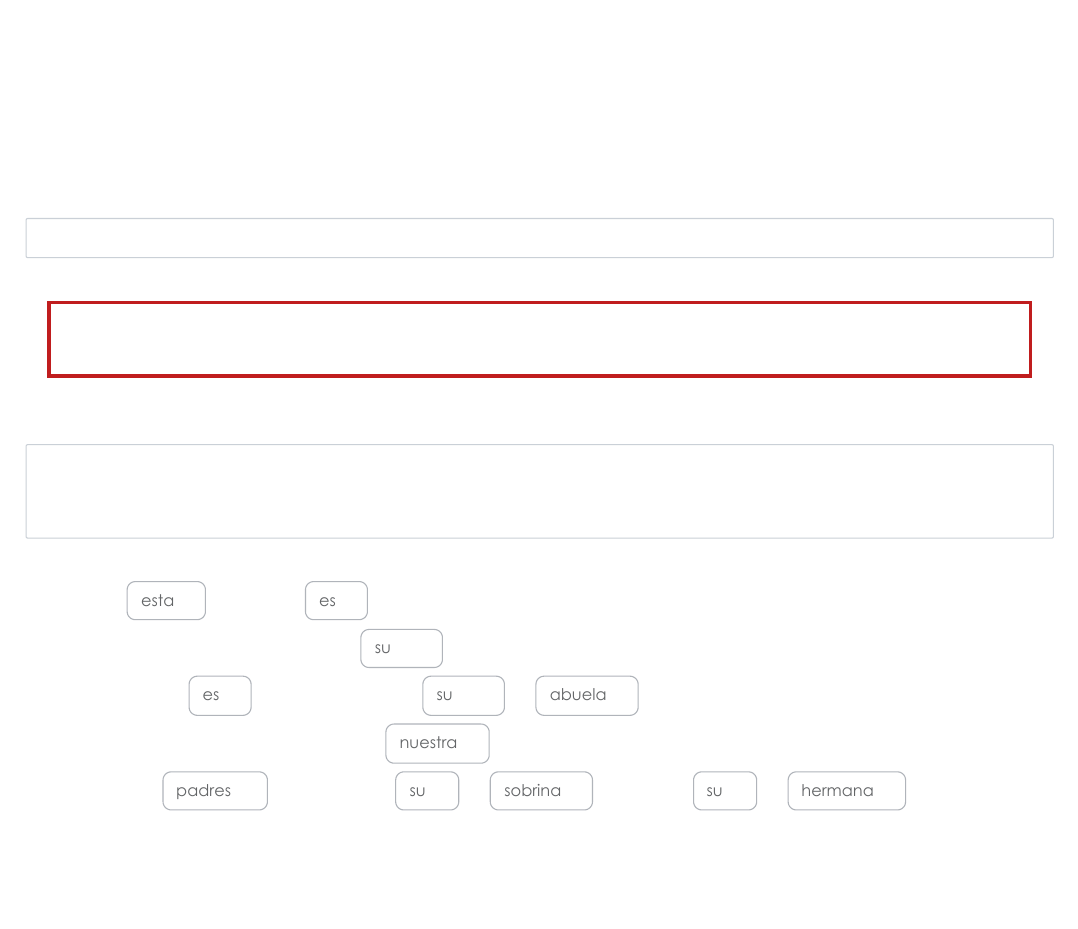Pick 'sobrina' from the word bank
The height and width of the screenshot is (929, 1078).
tap(541, 791)
